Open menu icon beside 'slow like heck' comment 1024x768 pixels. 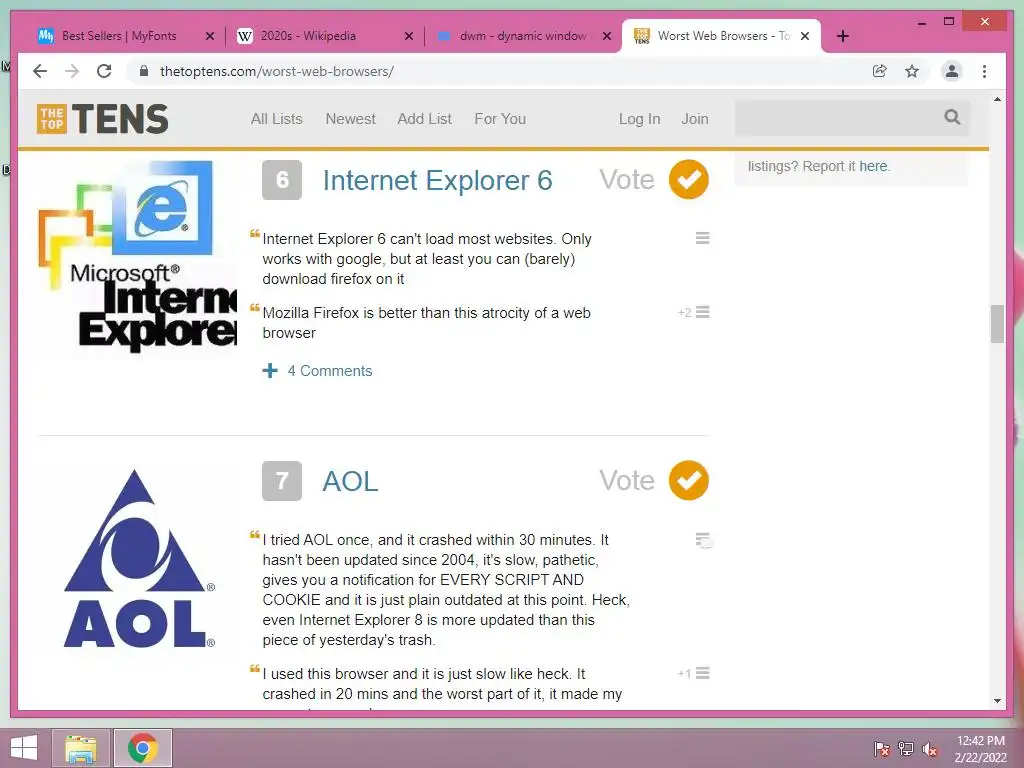coord(702,673)
